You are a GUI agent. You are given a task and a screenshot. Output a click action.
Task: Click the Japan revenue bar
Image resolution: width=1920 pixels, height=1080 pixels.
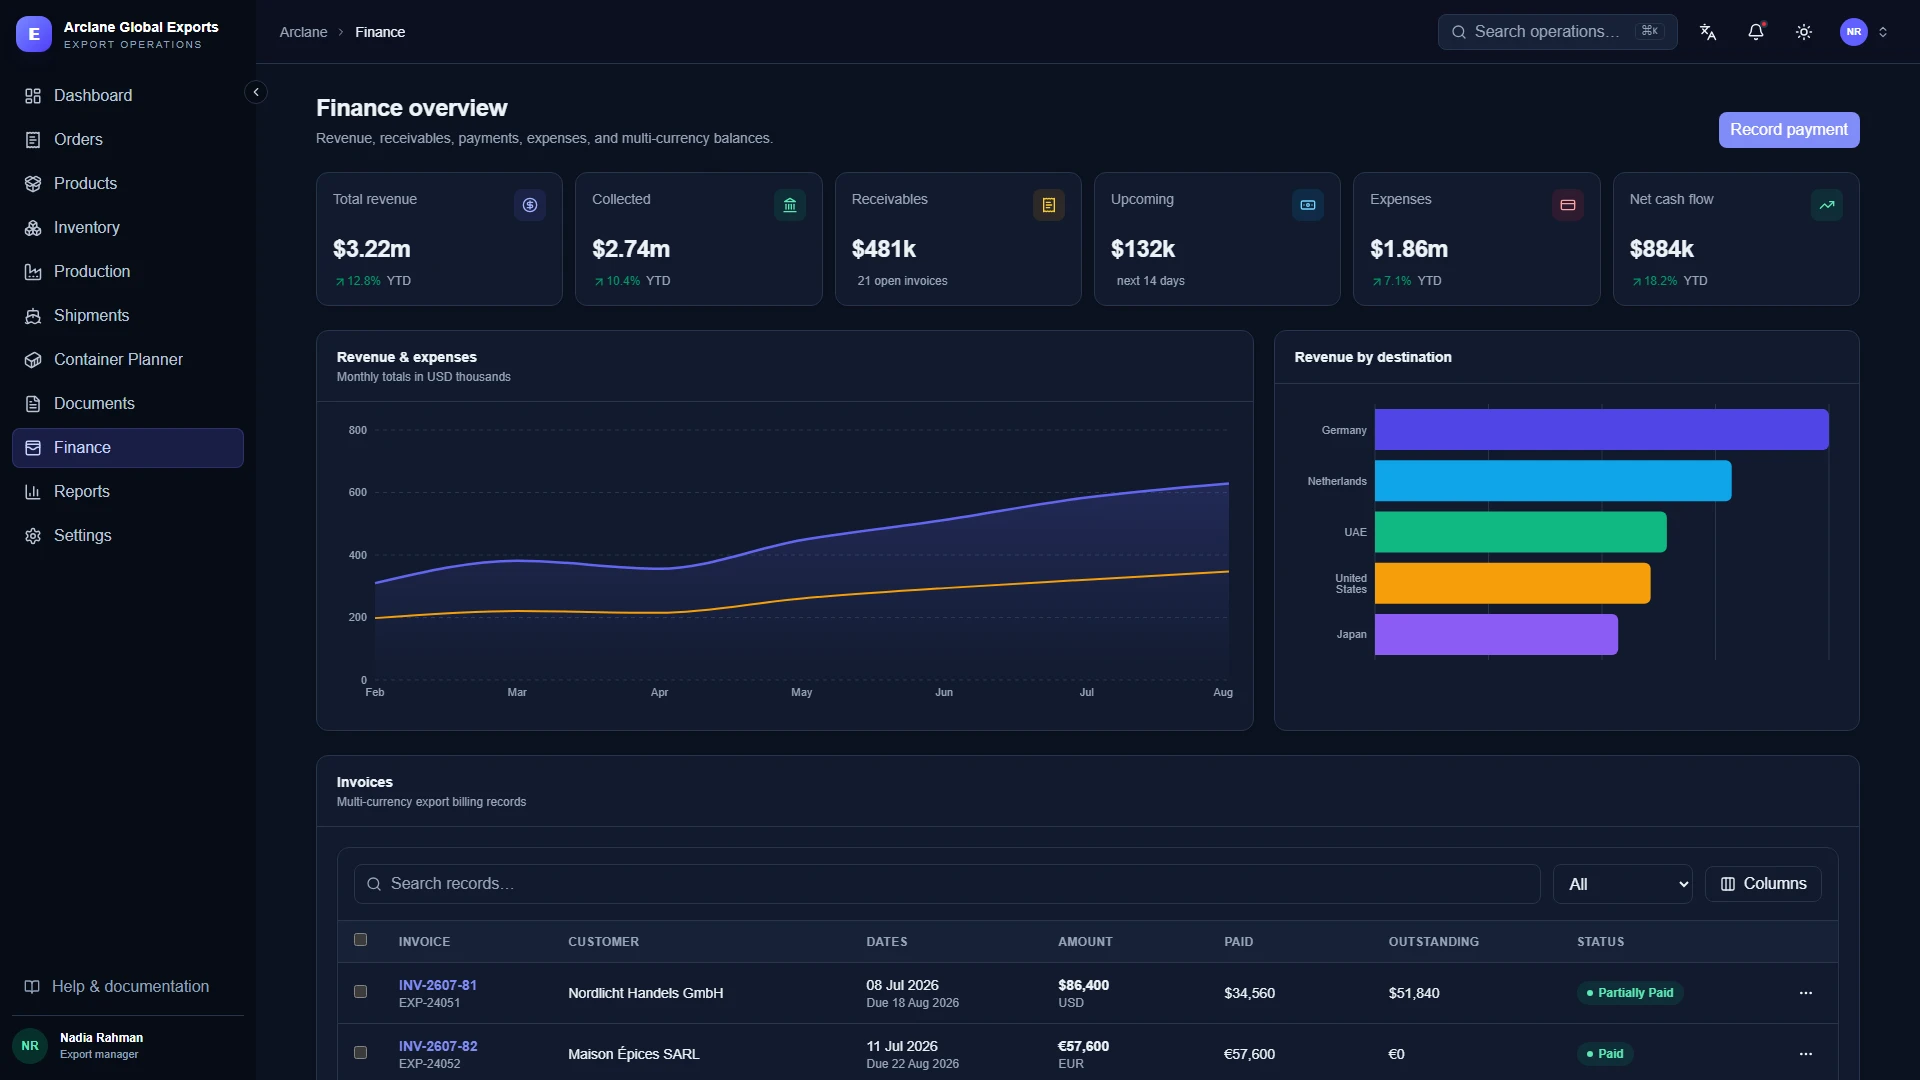(x=1496, y=635)
